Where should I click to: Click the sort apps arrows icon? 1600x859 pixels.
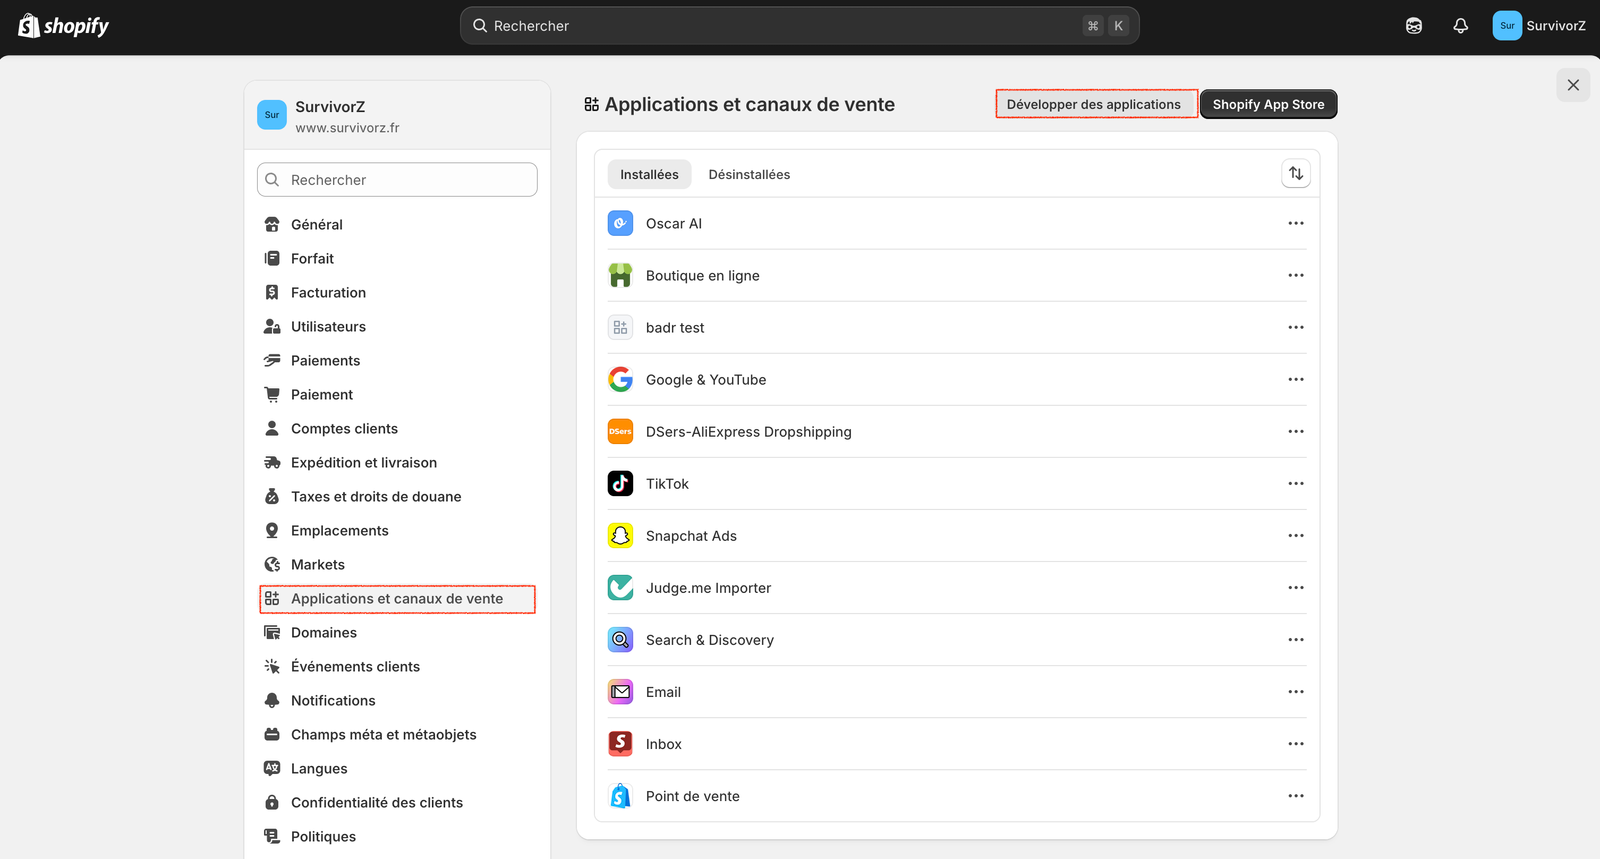[1295, 174]
